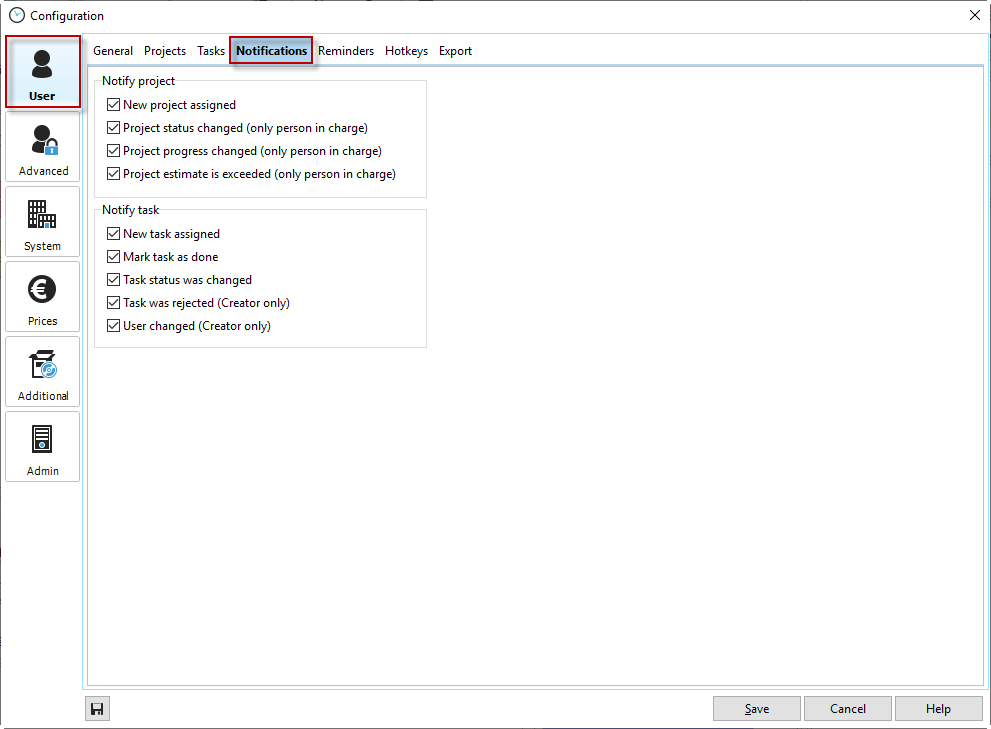
Task: Open the User settings section
Action: tap(43, 72)
